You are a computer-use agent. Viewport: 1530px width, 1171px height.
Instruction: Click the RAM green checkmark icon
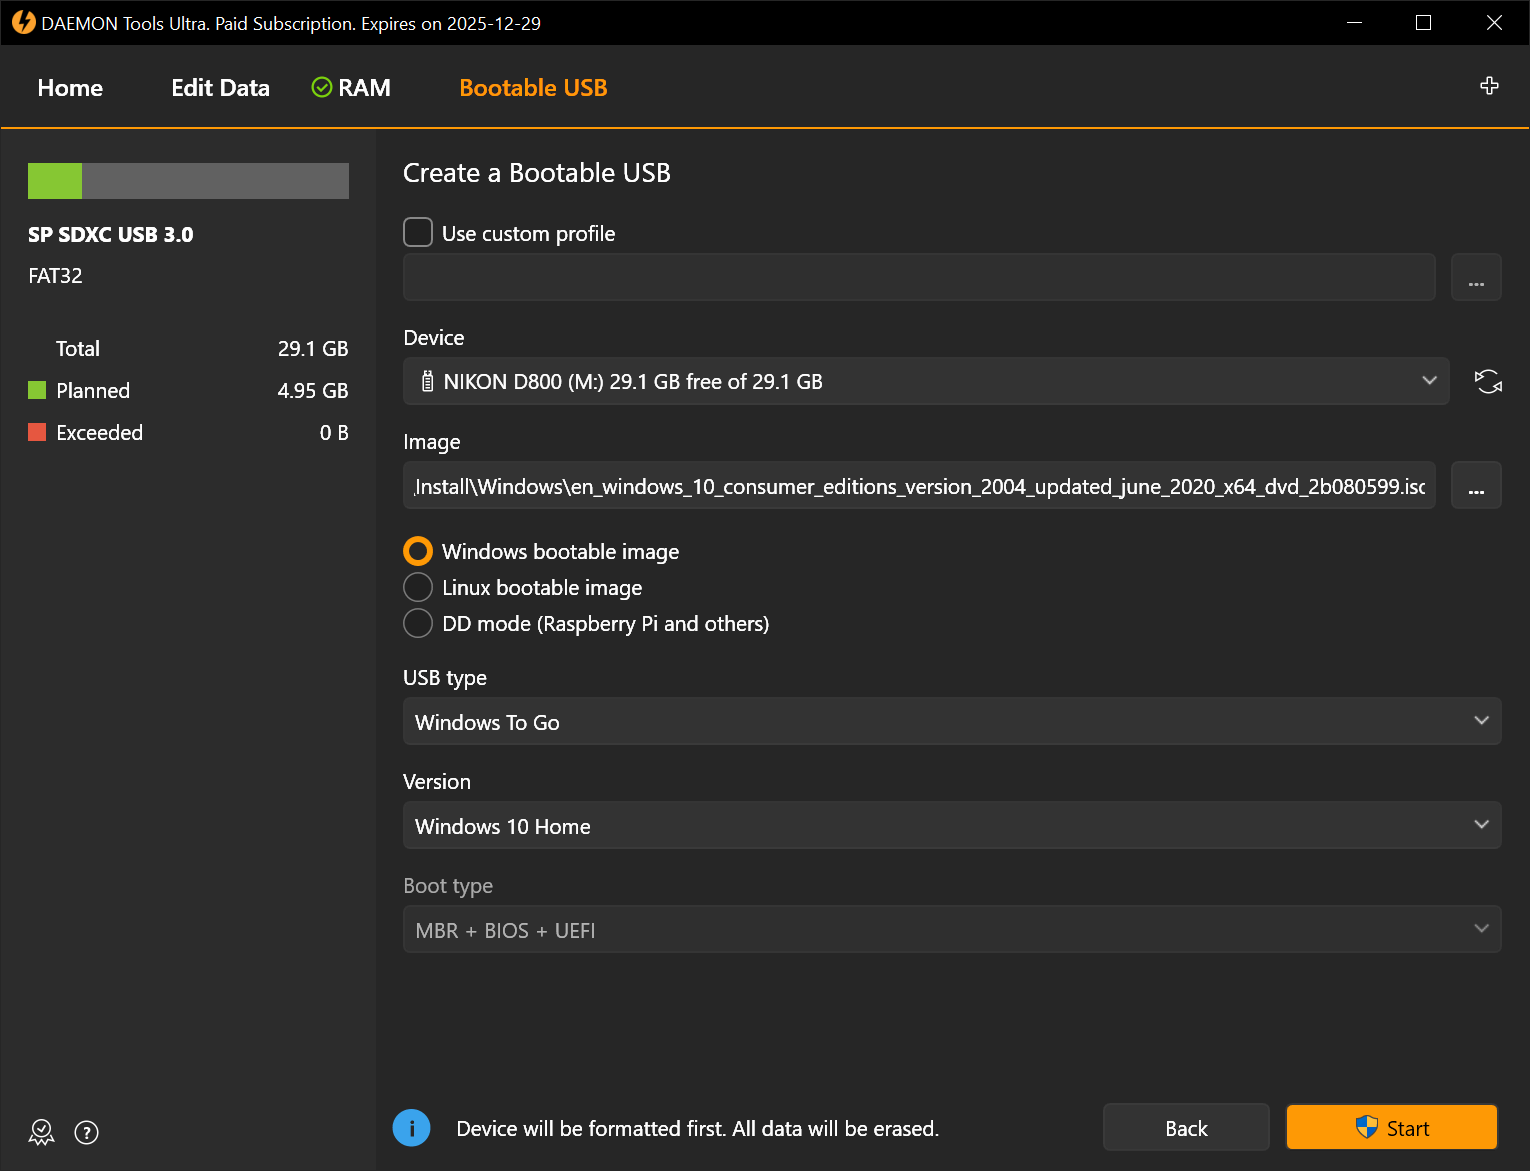322,88
